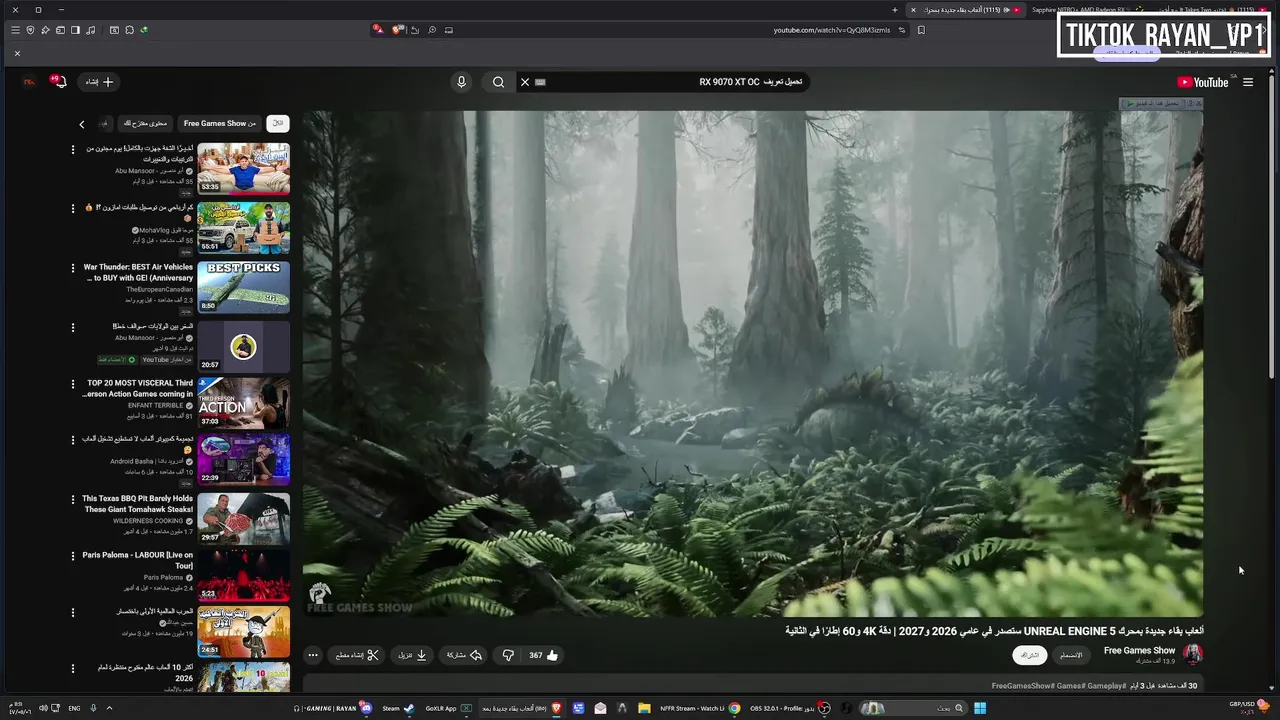The height and width of the screenshot is (720, 1280).
Task: Click the youtube.com address bar URL
Action: (x=832, y=30)
